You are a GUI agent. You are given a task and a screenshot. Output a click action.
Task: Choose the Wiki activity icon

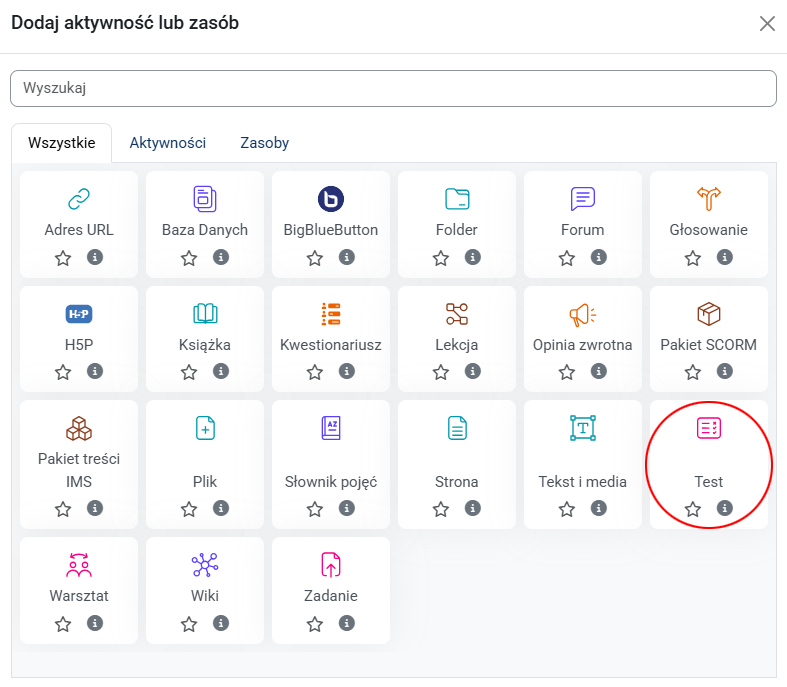[x=205, y=565]
